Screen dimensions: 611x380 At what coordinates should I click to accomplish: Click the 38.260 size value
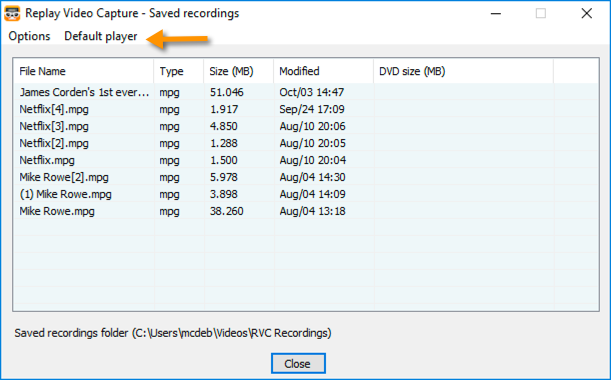pyautogui.click(x=226, y=211)
